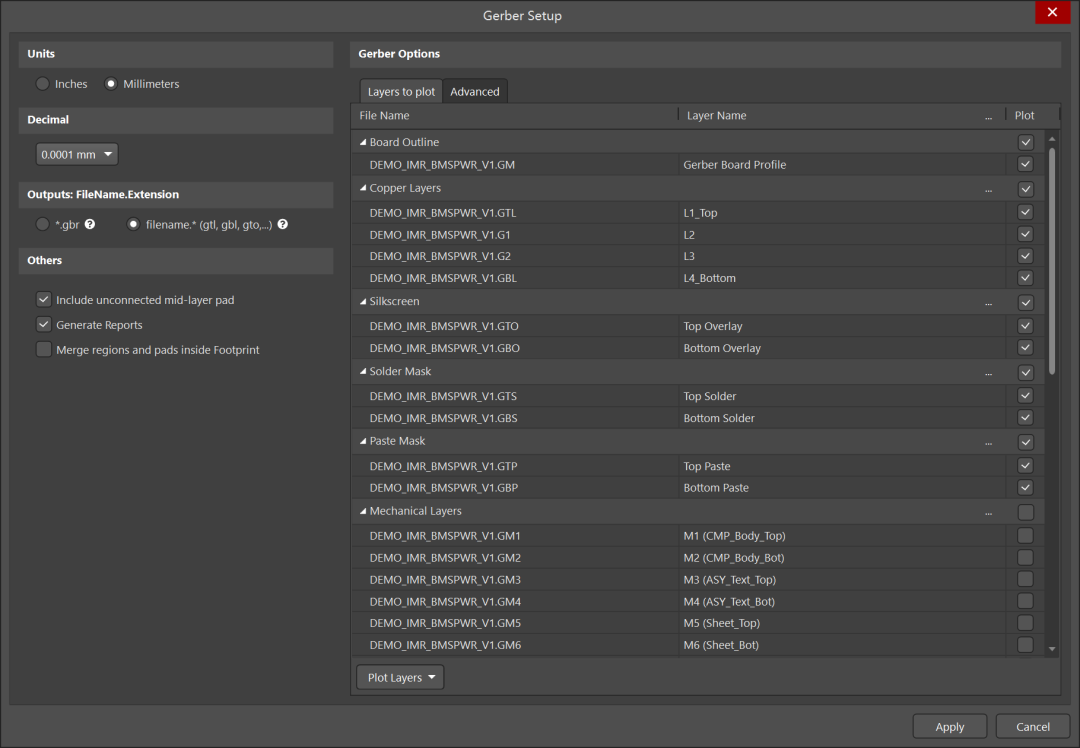The height and width of the screenshot is (748, 1080).
Task: Click the Bottom Paste layer name
Action: tap(716, 488)
